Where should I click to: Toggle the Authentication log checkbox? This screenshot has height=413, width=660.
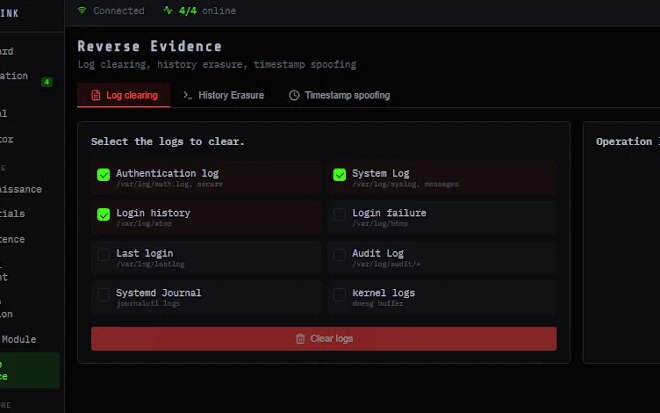coord(103,175)
